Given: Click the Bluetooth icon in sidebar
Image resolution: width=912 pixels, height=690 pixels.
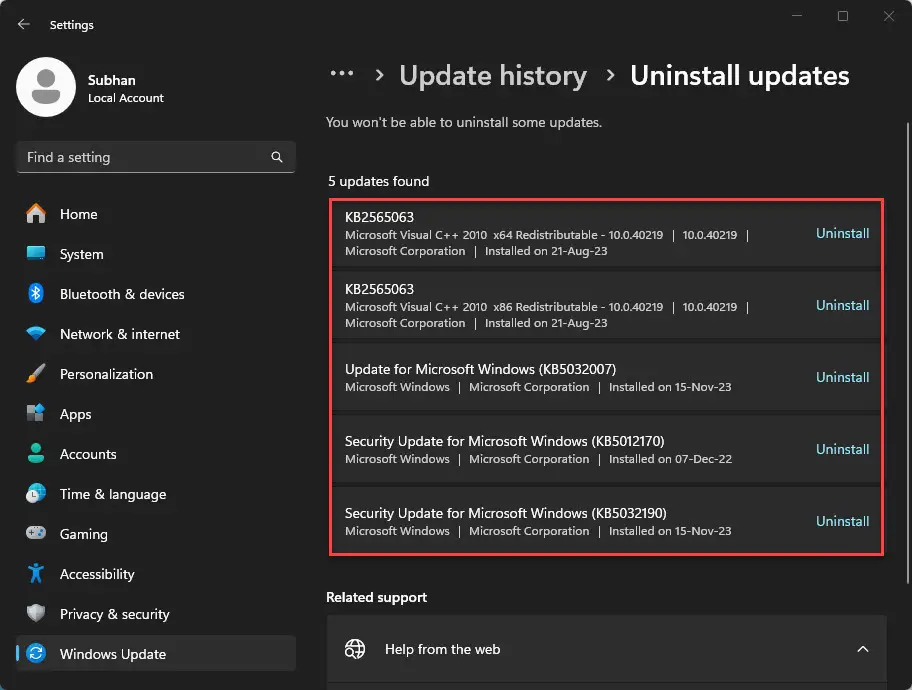Looking at the screenshot, I should click(x=35, y=293).
